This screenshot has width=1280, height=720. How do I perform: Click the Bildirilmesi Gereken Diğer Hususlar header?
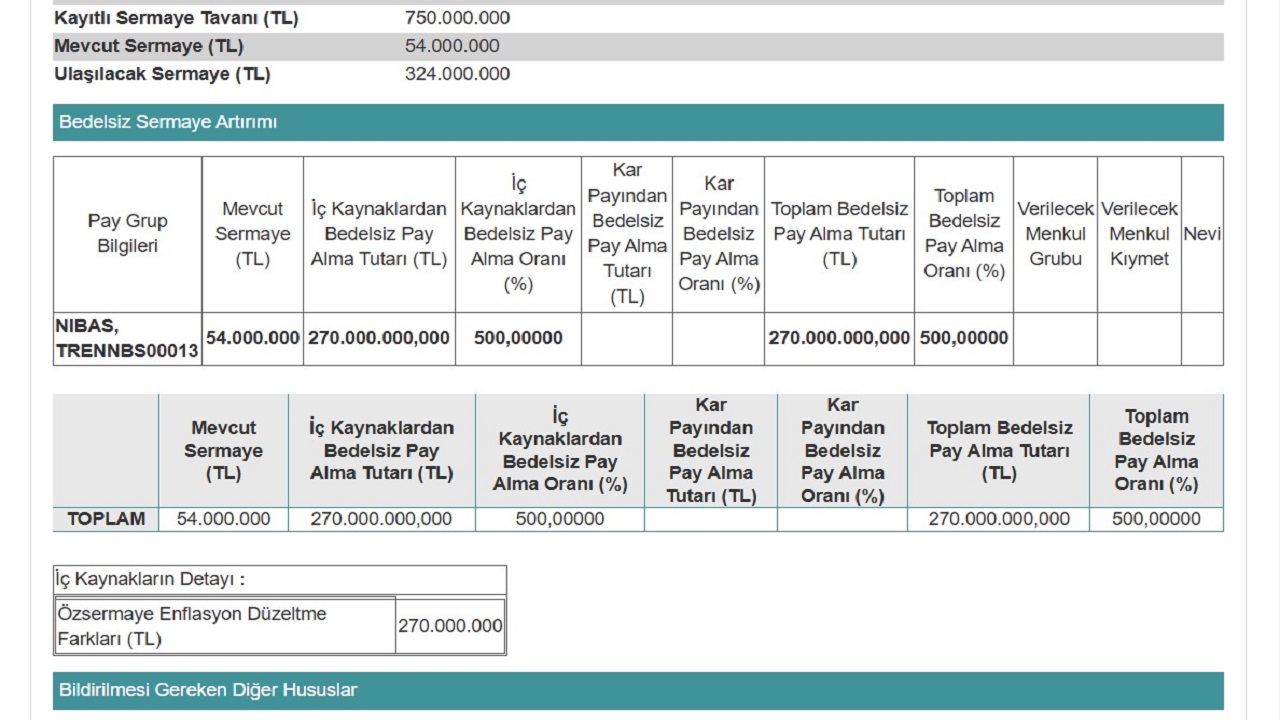[208, 690]
